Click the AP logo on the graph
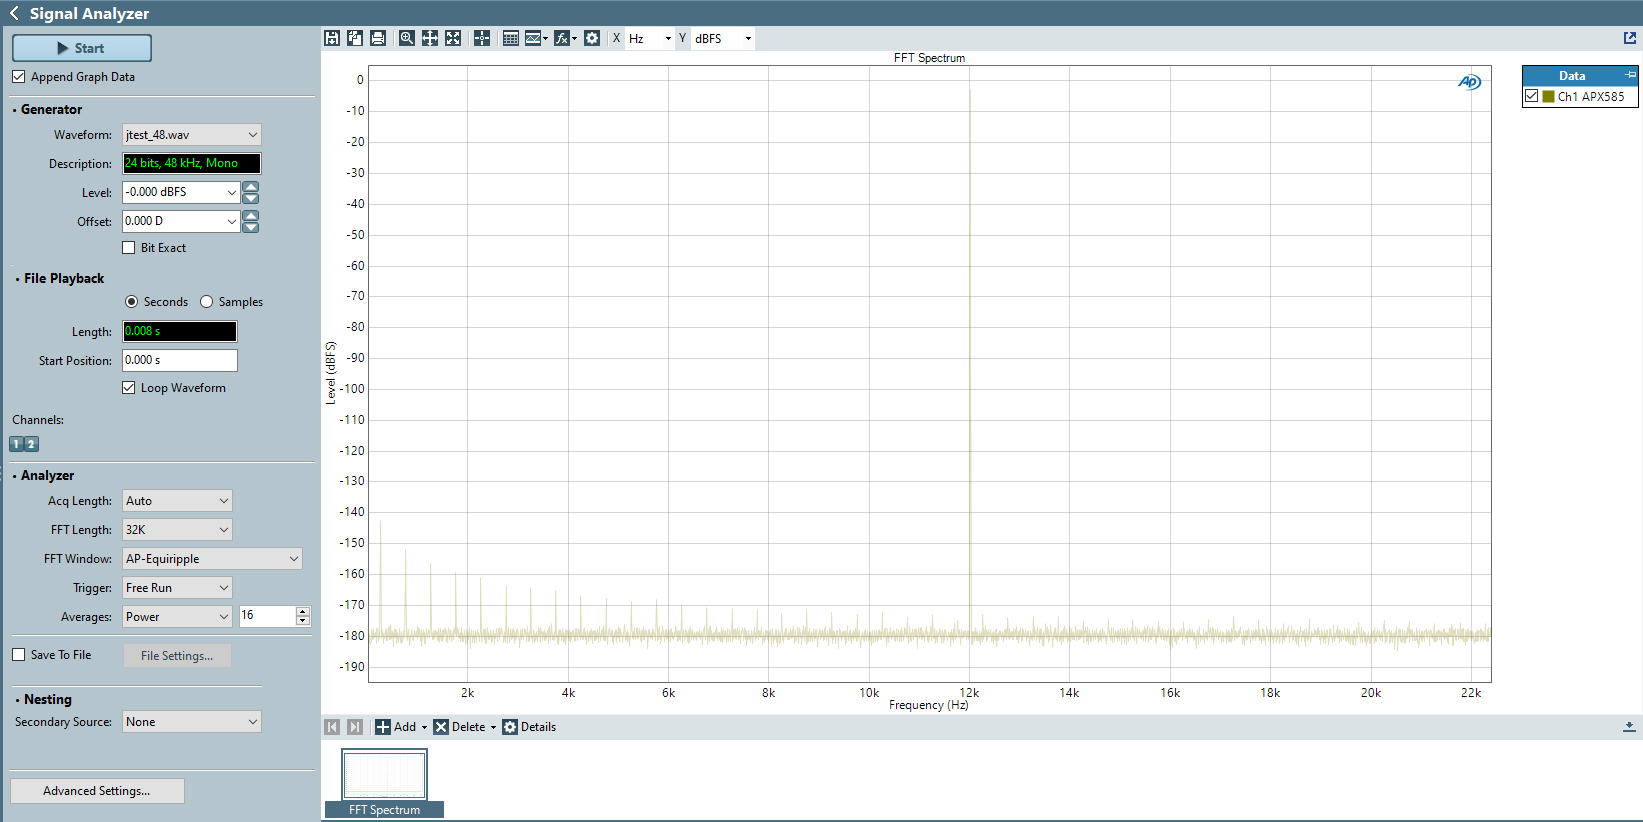Image resolution: width=1643 pixels, height=822 pixels. (x=1469, y=82)
